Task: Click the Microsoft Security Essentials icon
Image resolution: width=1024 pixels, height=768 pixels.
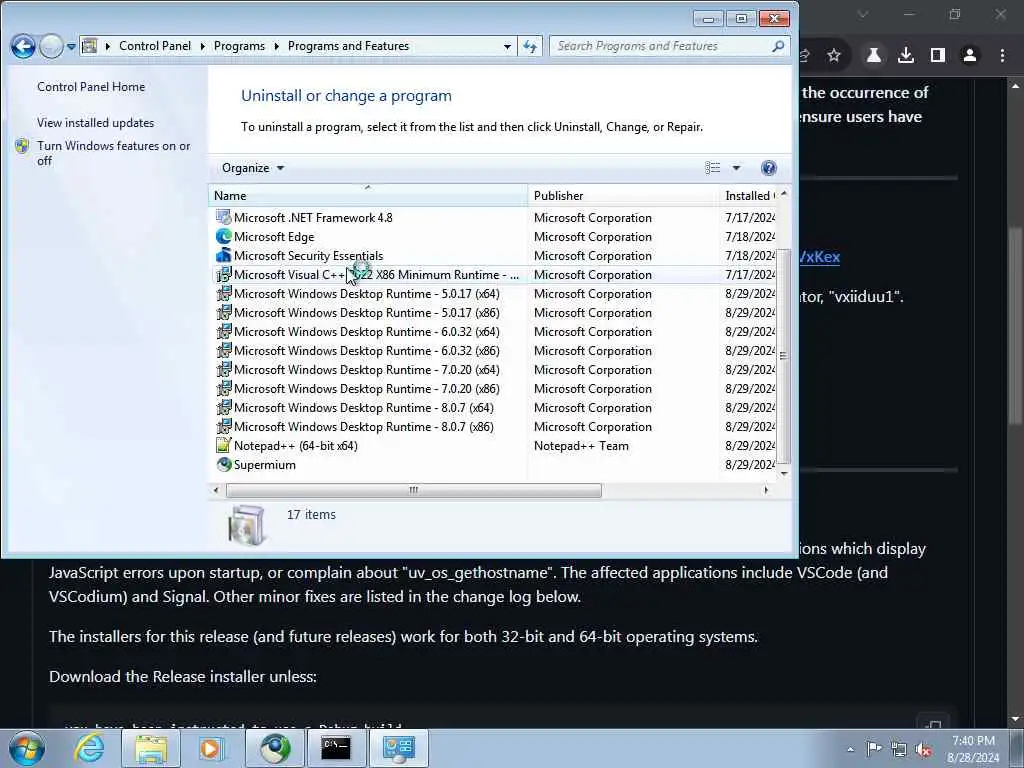Action: point(223,255)
